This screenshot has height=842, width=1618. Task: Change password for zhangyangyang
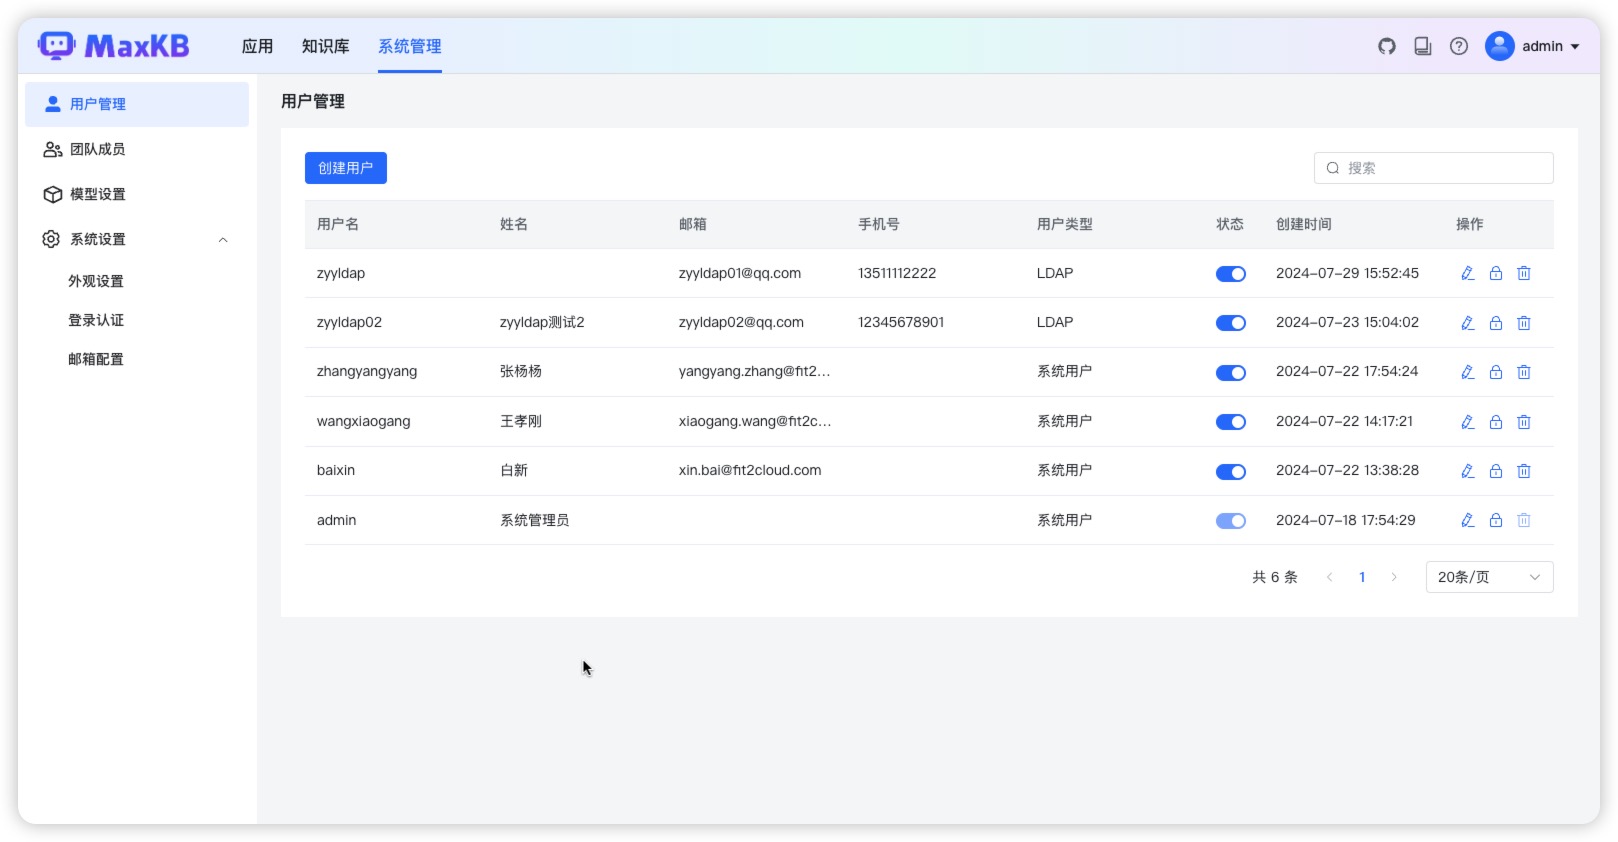tap(1496, 372)
